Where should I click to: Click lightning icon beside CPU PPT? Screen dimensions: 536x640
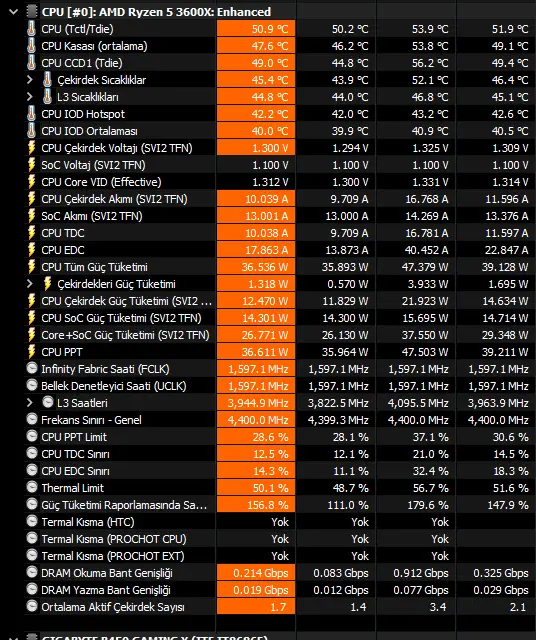[31, 352]
